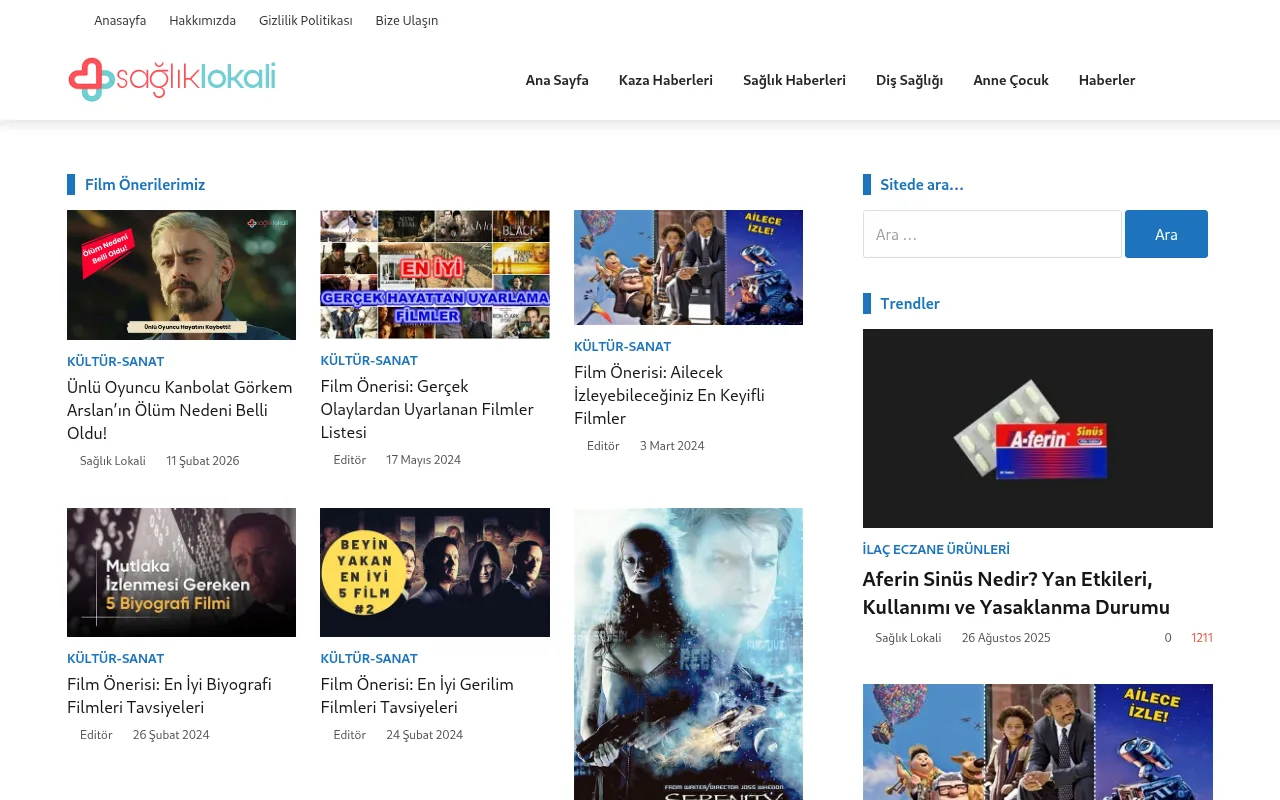
Task: Open the Kaza Haberleri menu item
Action: 665,80
